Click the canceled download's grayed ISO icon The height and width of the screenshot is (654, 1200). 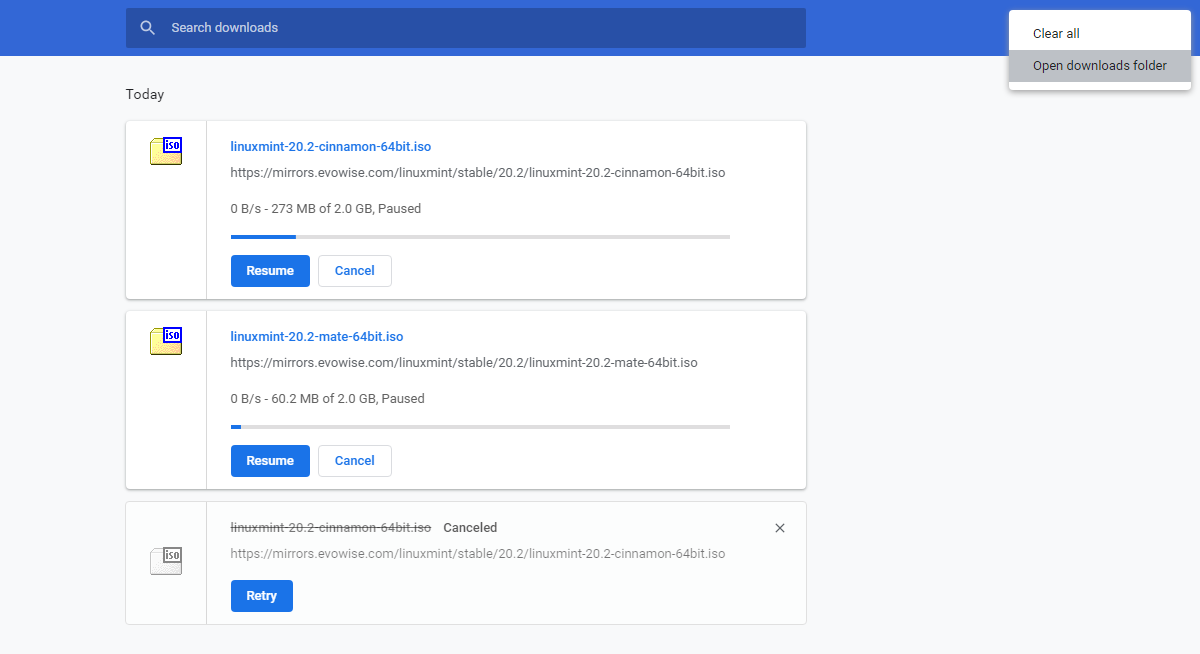(166, 561)
